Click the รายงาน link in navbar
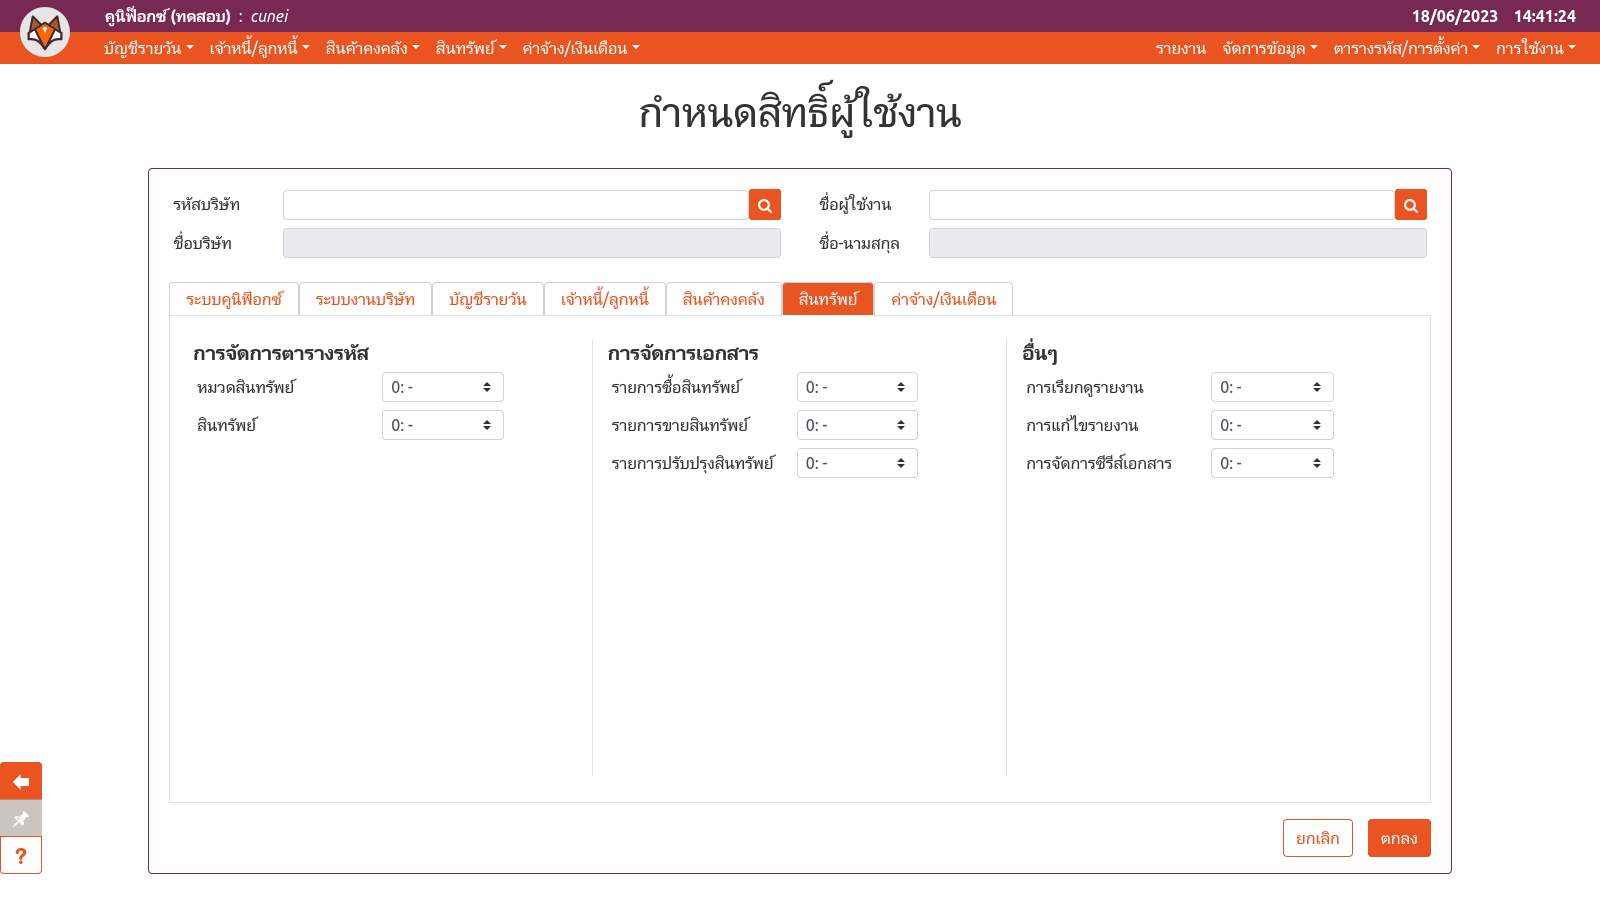 point(1180,48)
